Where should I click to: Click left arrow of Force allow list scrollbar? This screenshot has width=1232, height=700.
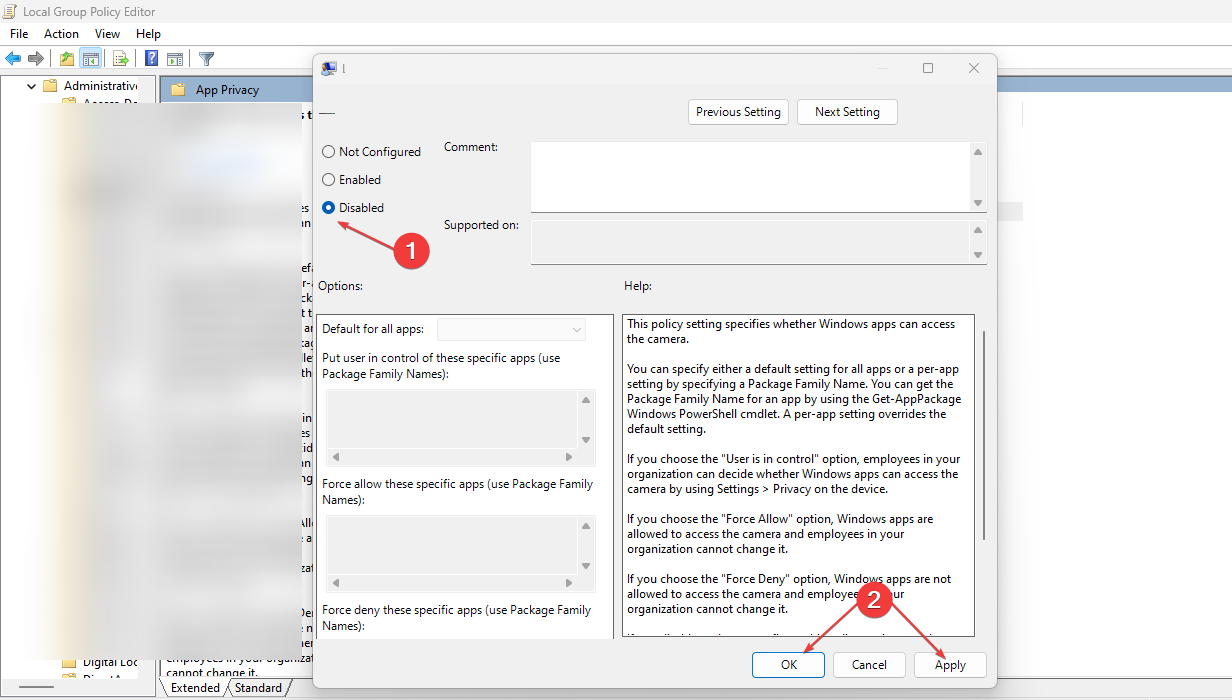pos(335,583)
